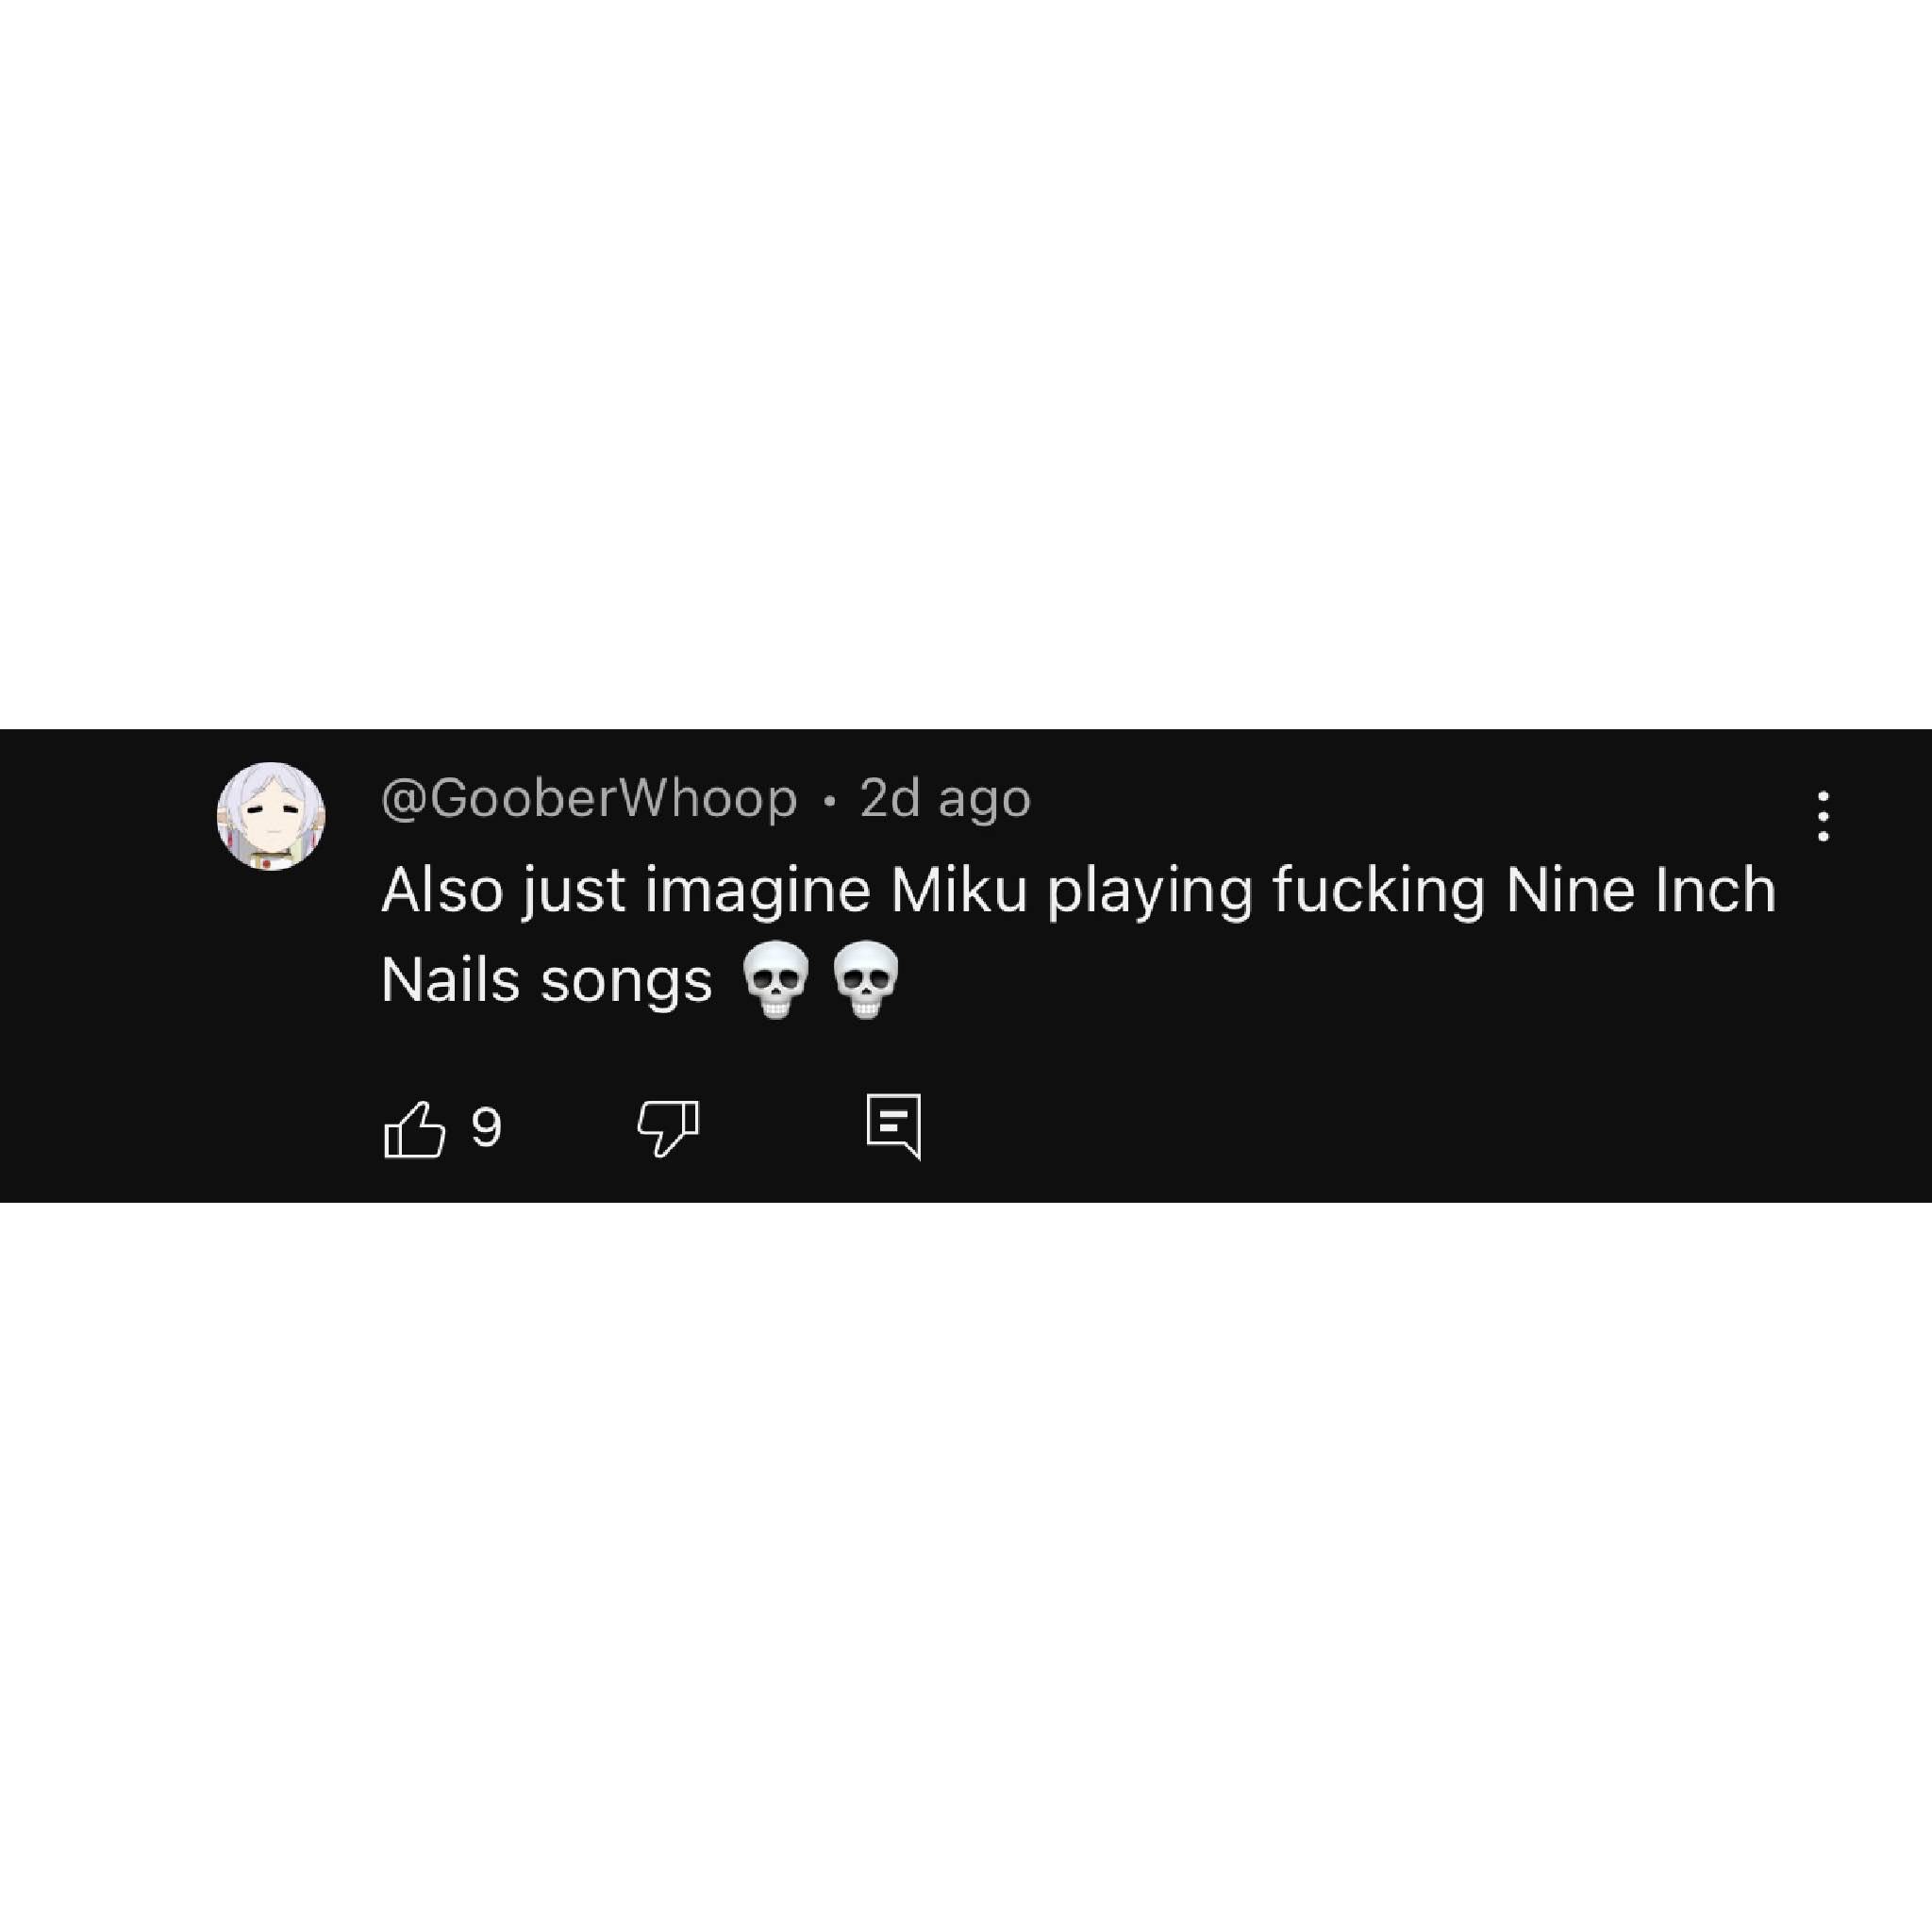Click the word 'Miku' in the comment
1932x1932 pixels.
(959, 889)
